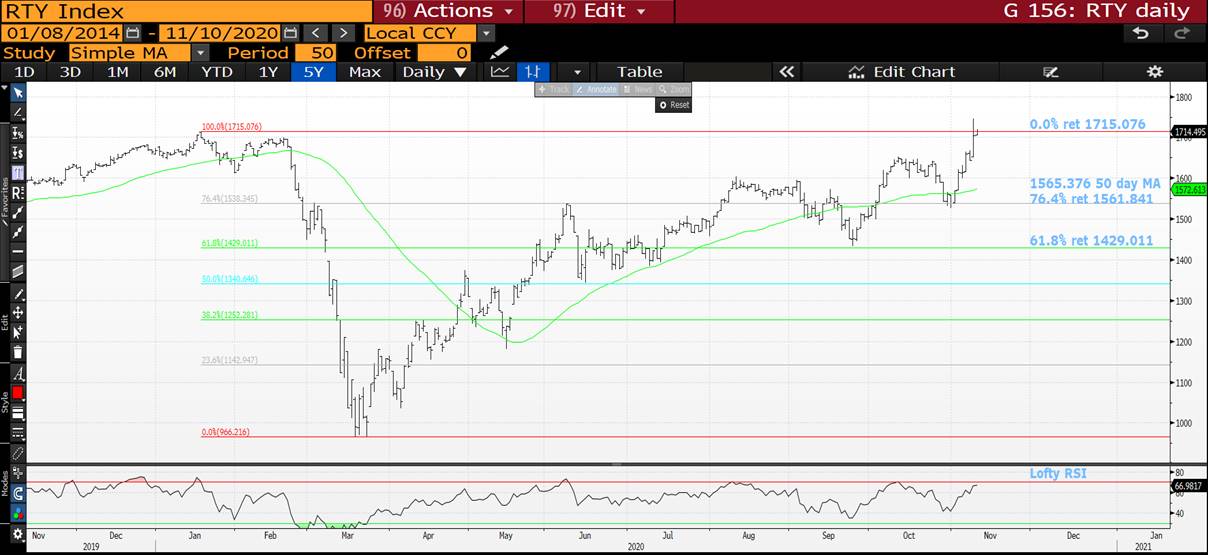Toggle the bar chart type button

point(534,72)
